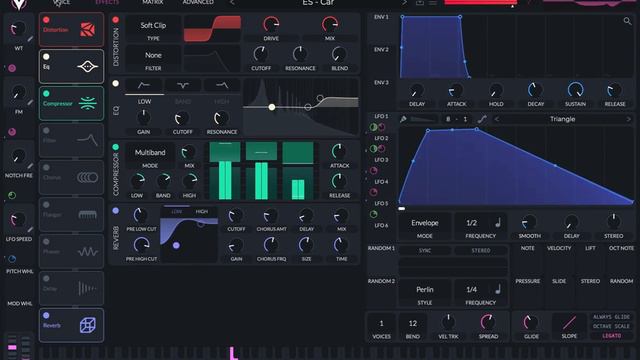Open the hamburger menu icon in header

[x=433, y=2]
